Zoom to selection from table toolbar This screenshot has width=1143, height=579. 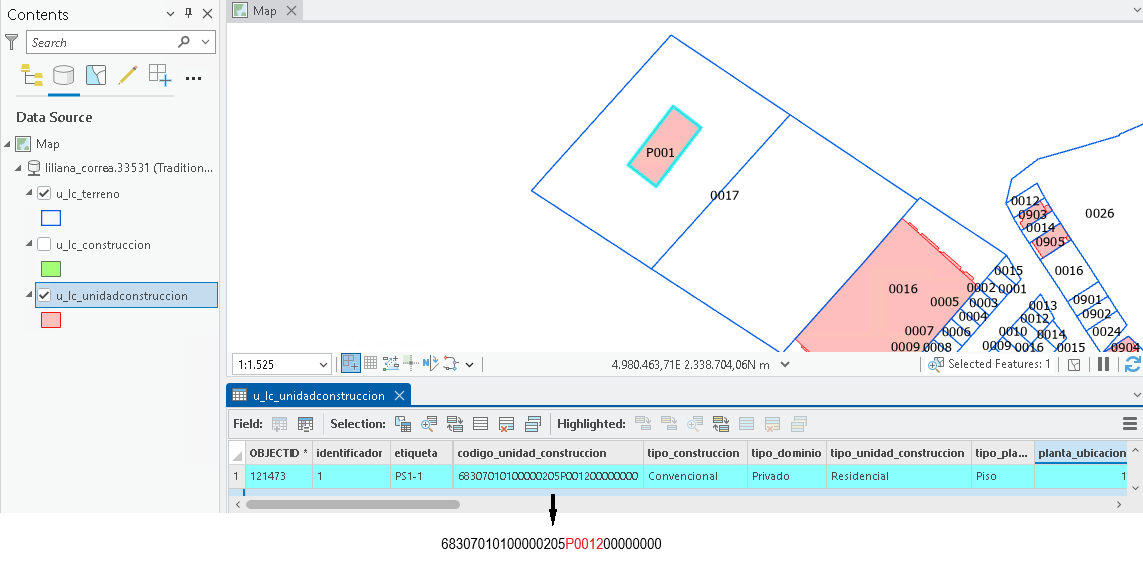click(429, 424)
